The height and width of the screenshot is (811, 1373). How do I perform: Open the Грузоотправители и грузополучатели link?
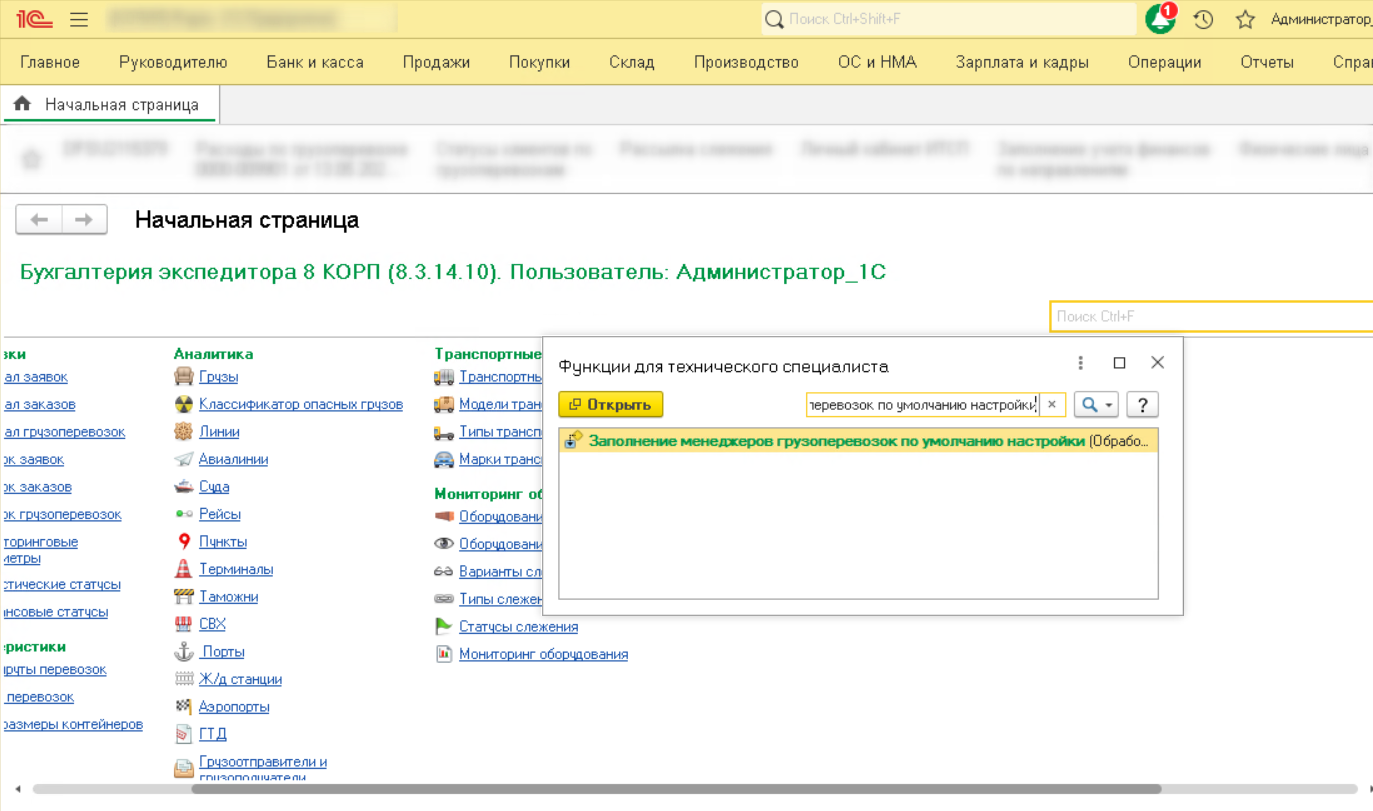[x=263, y=769]
